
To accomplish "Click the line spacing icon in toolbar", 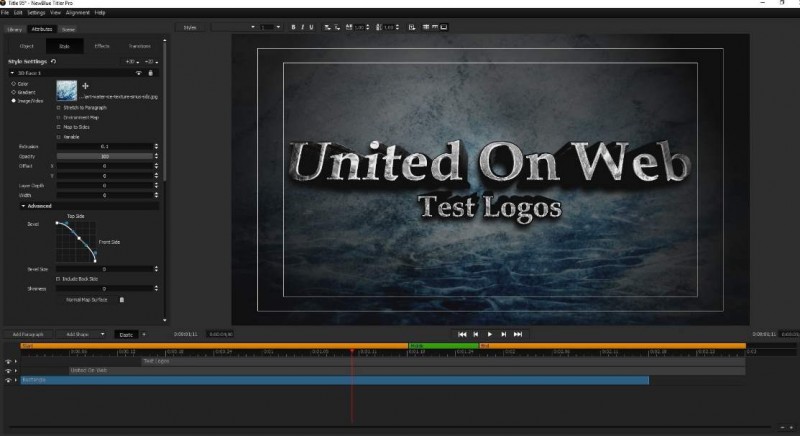I will pos(379,27).
